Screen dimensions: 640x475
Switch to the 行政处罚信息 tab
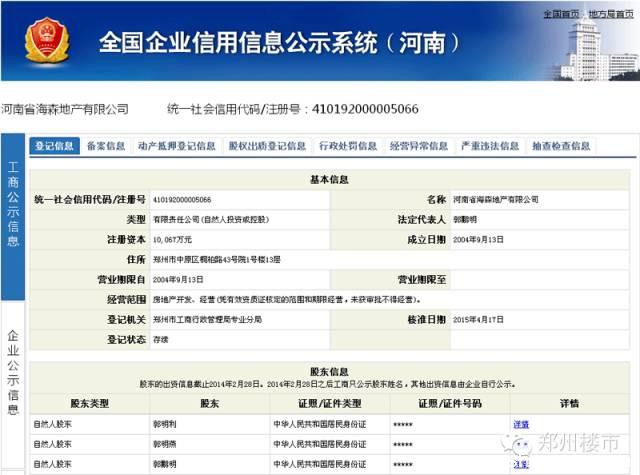[348, 146]
